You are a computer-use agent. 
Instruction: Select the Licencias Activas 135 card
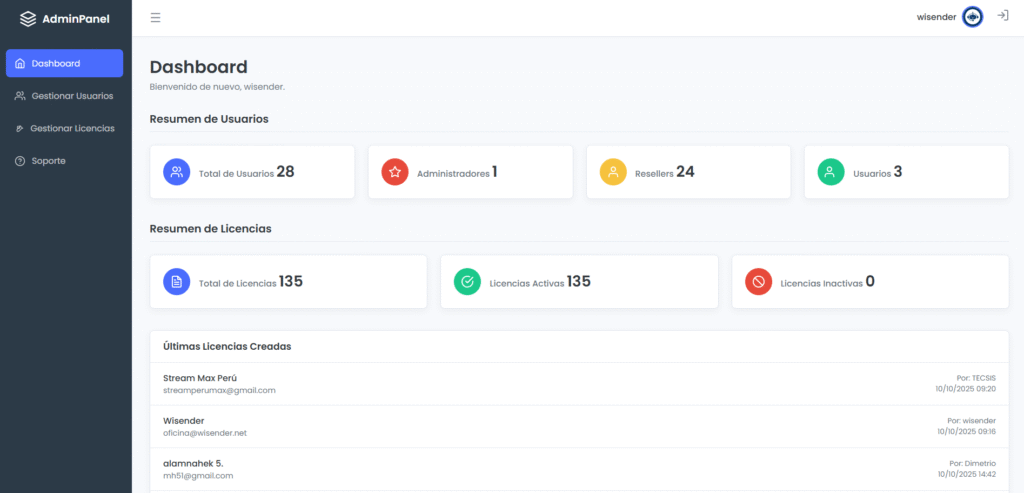tap(579, 281)
